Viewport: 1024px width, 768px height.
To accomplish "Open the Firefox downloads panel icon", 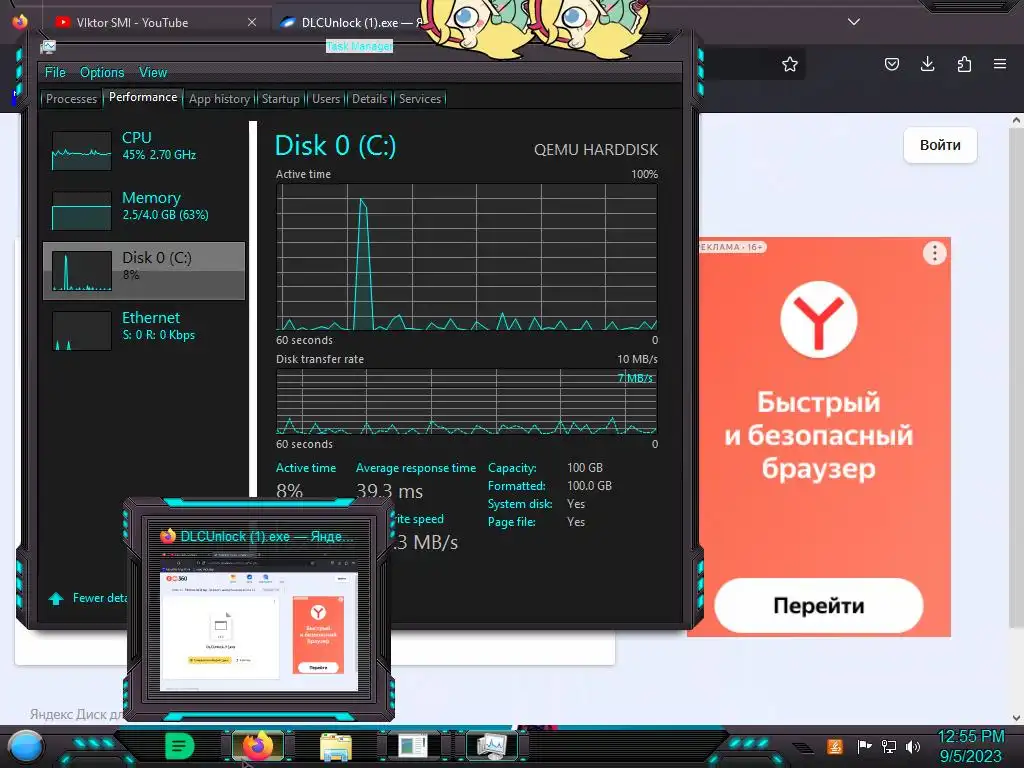I will (928, 64).
